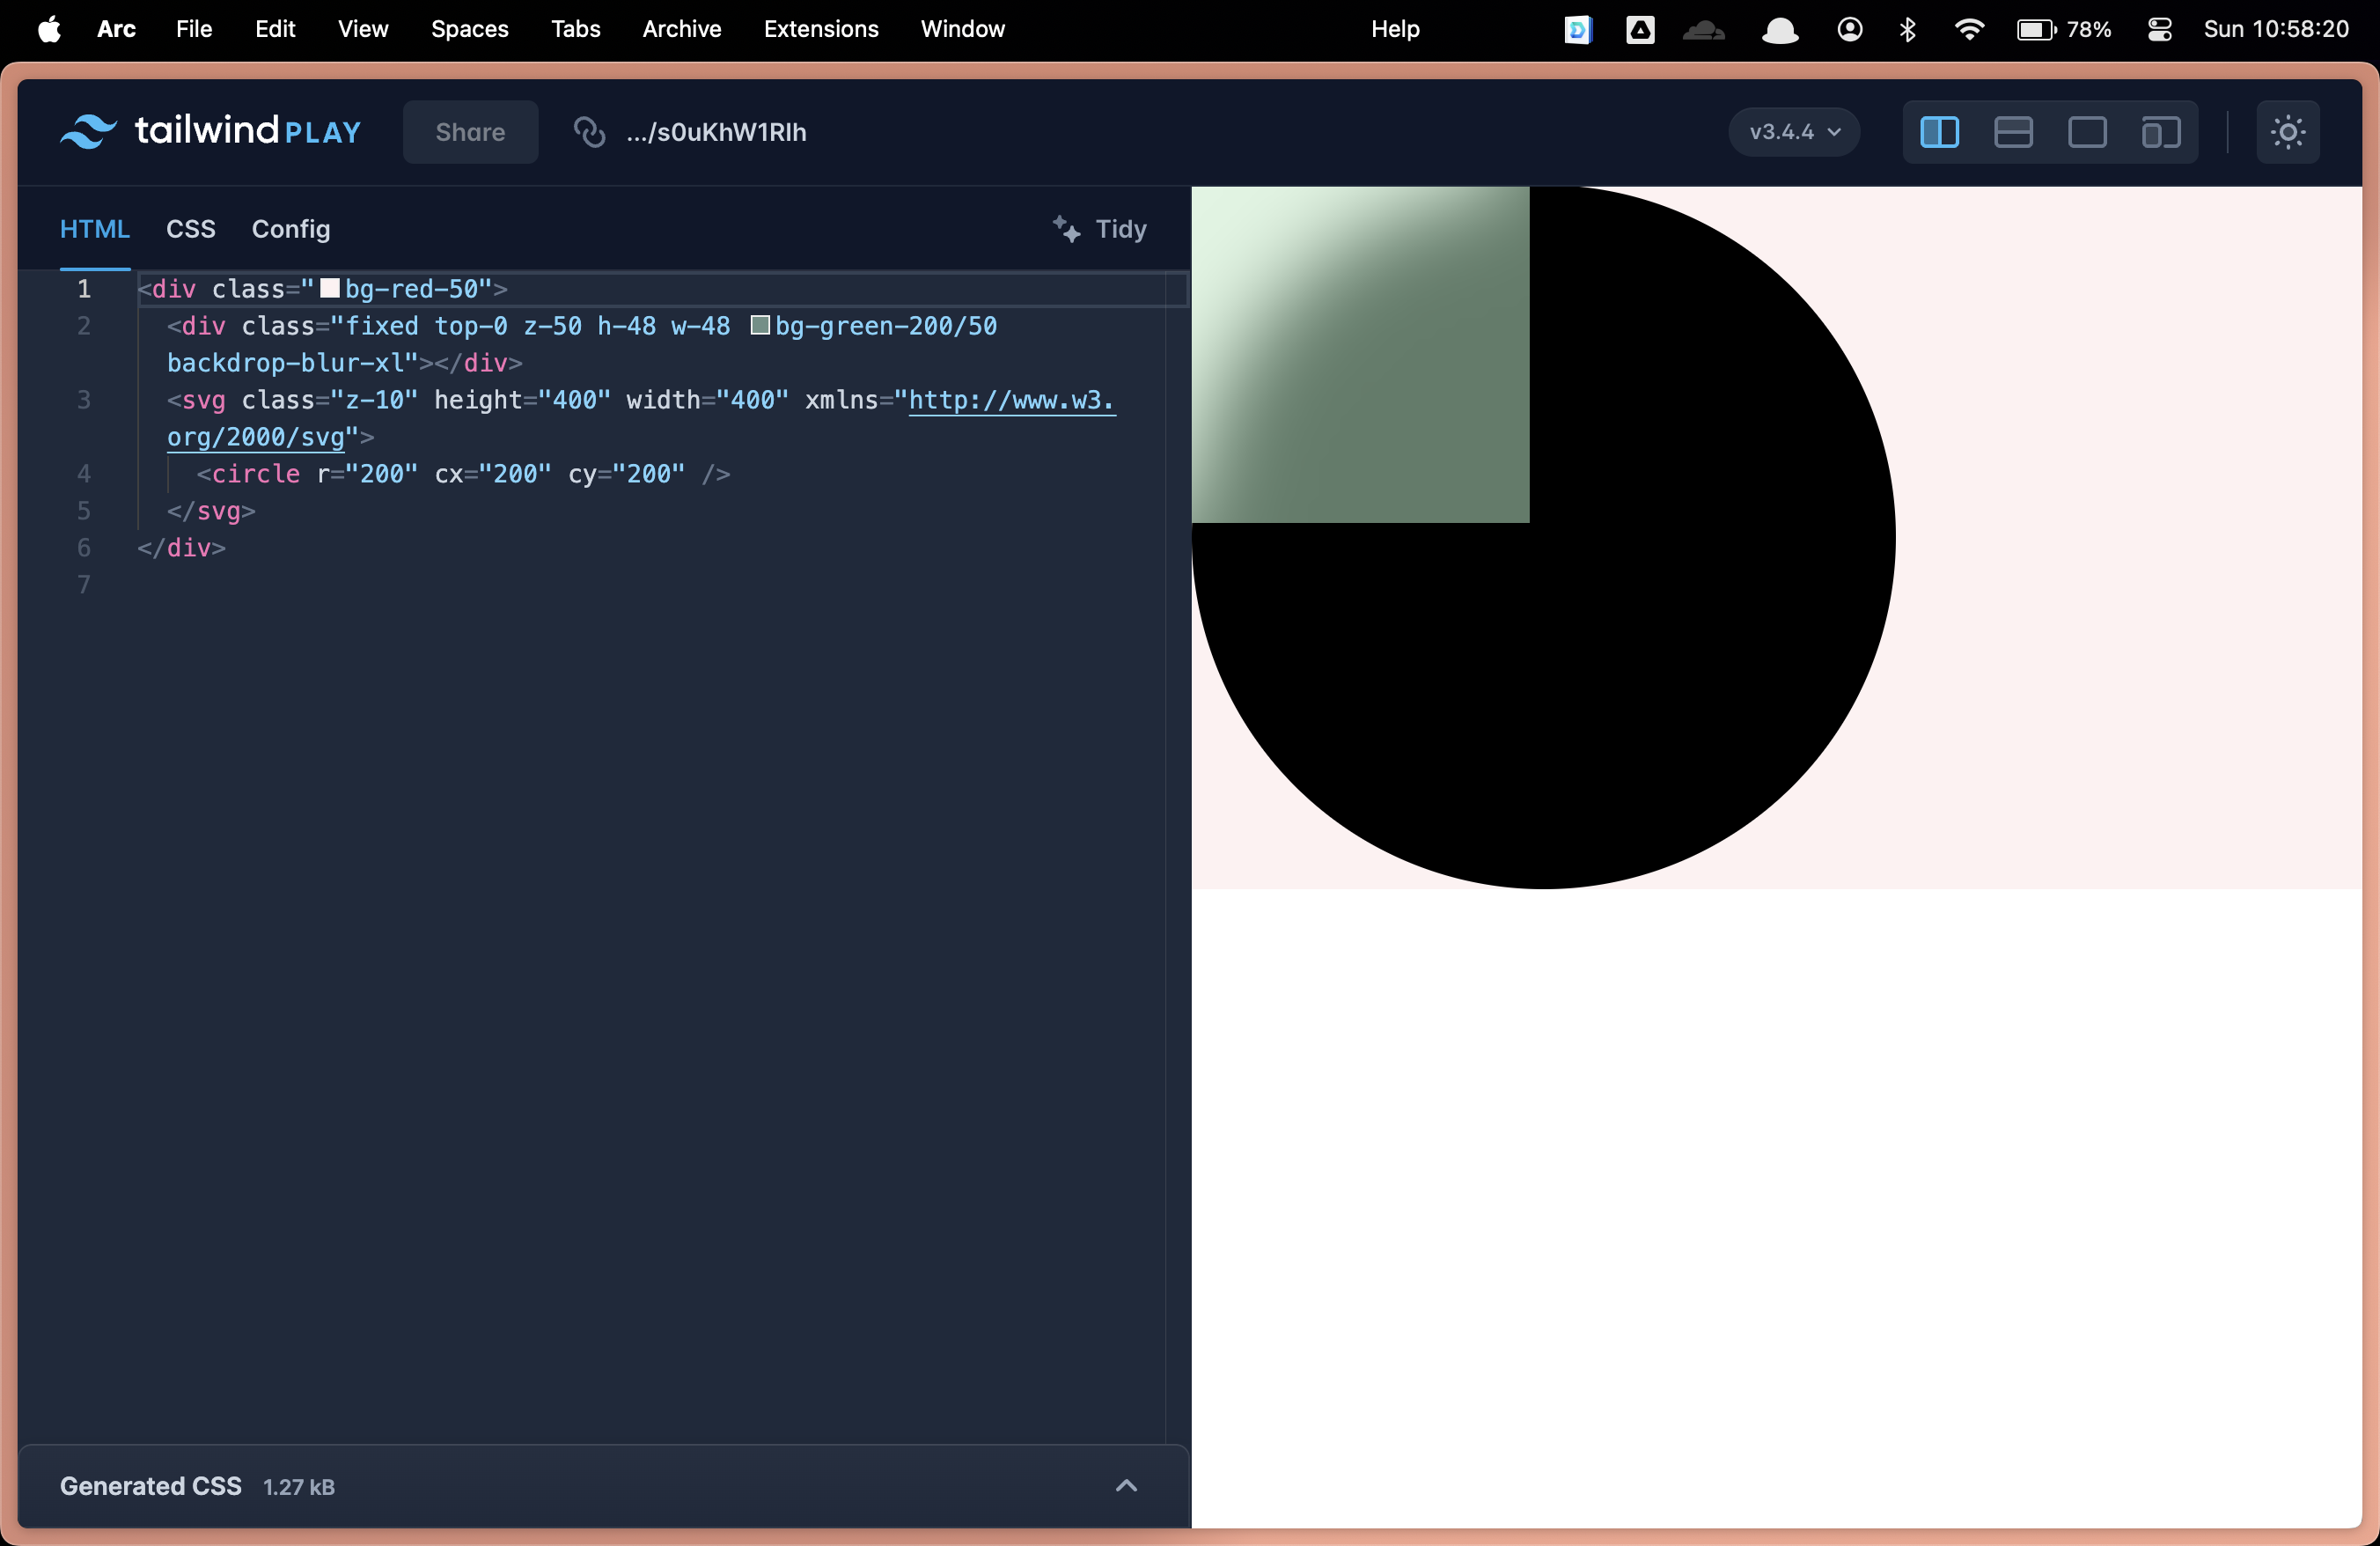Open the w3.org xmlns link in code
Screen dimensions: 2380x1546
pyautogui.click(x=1010, y=401)
